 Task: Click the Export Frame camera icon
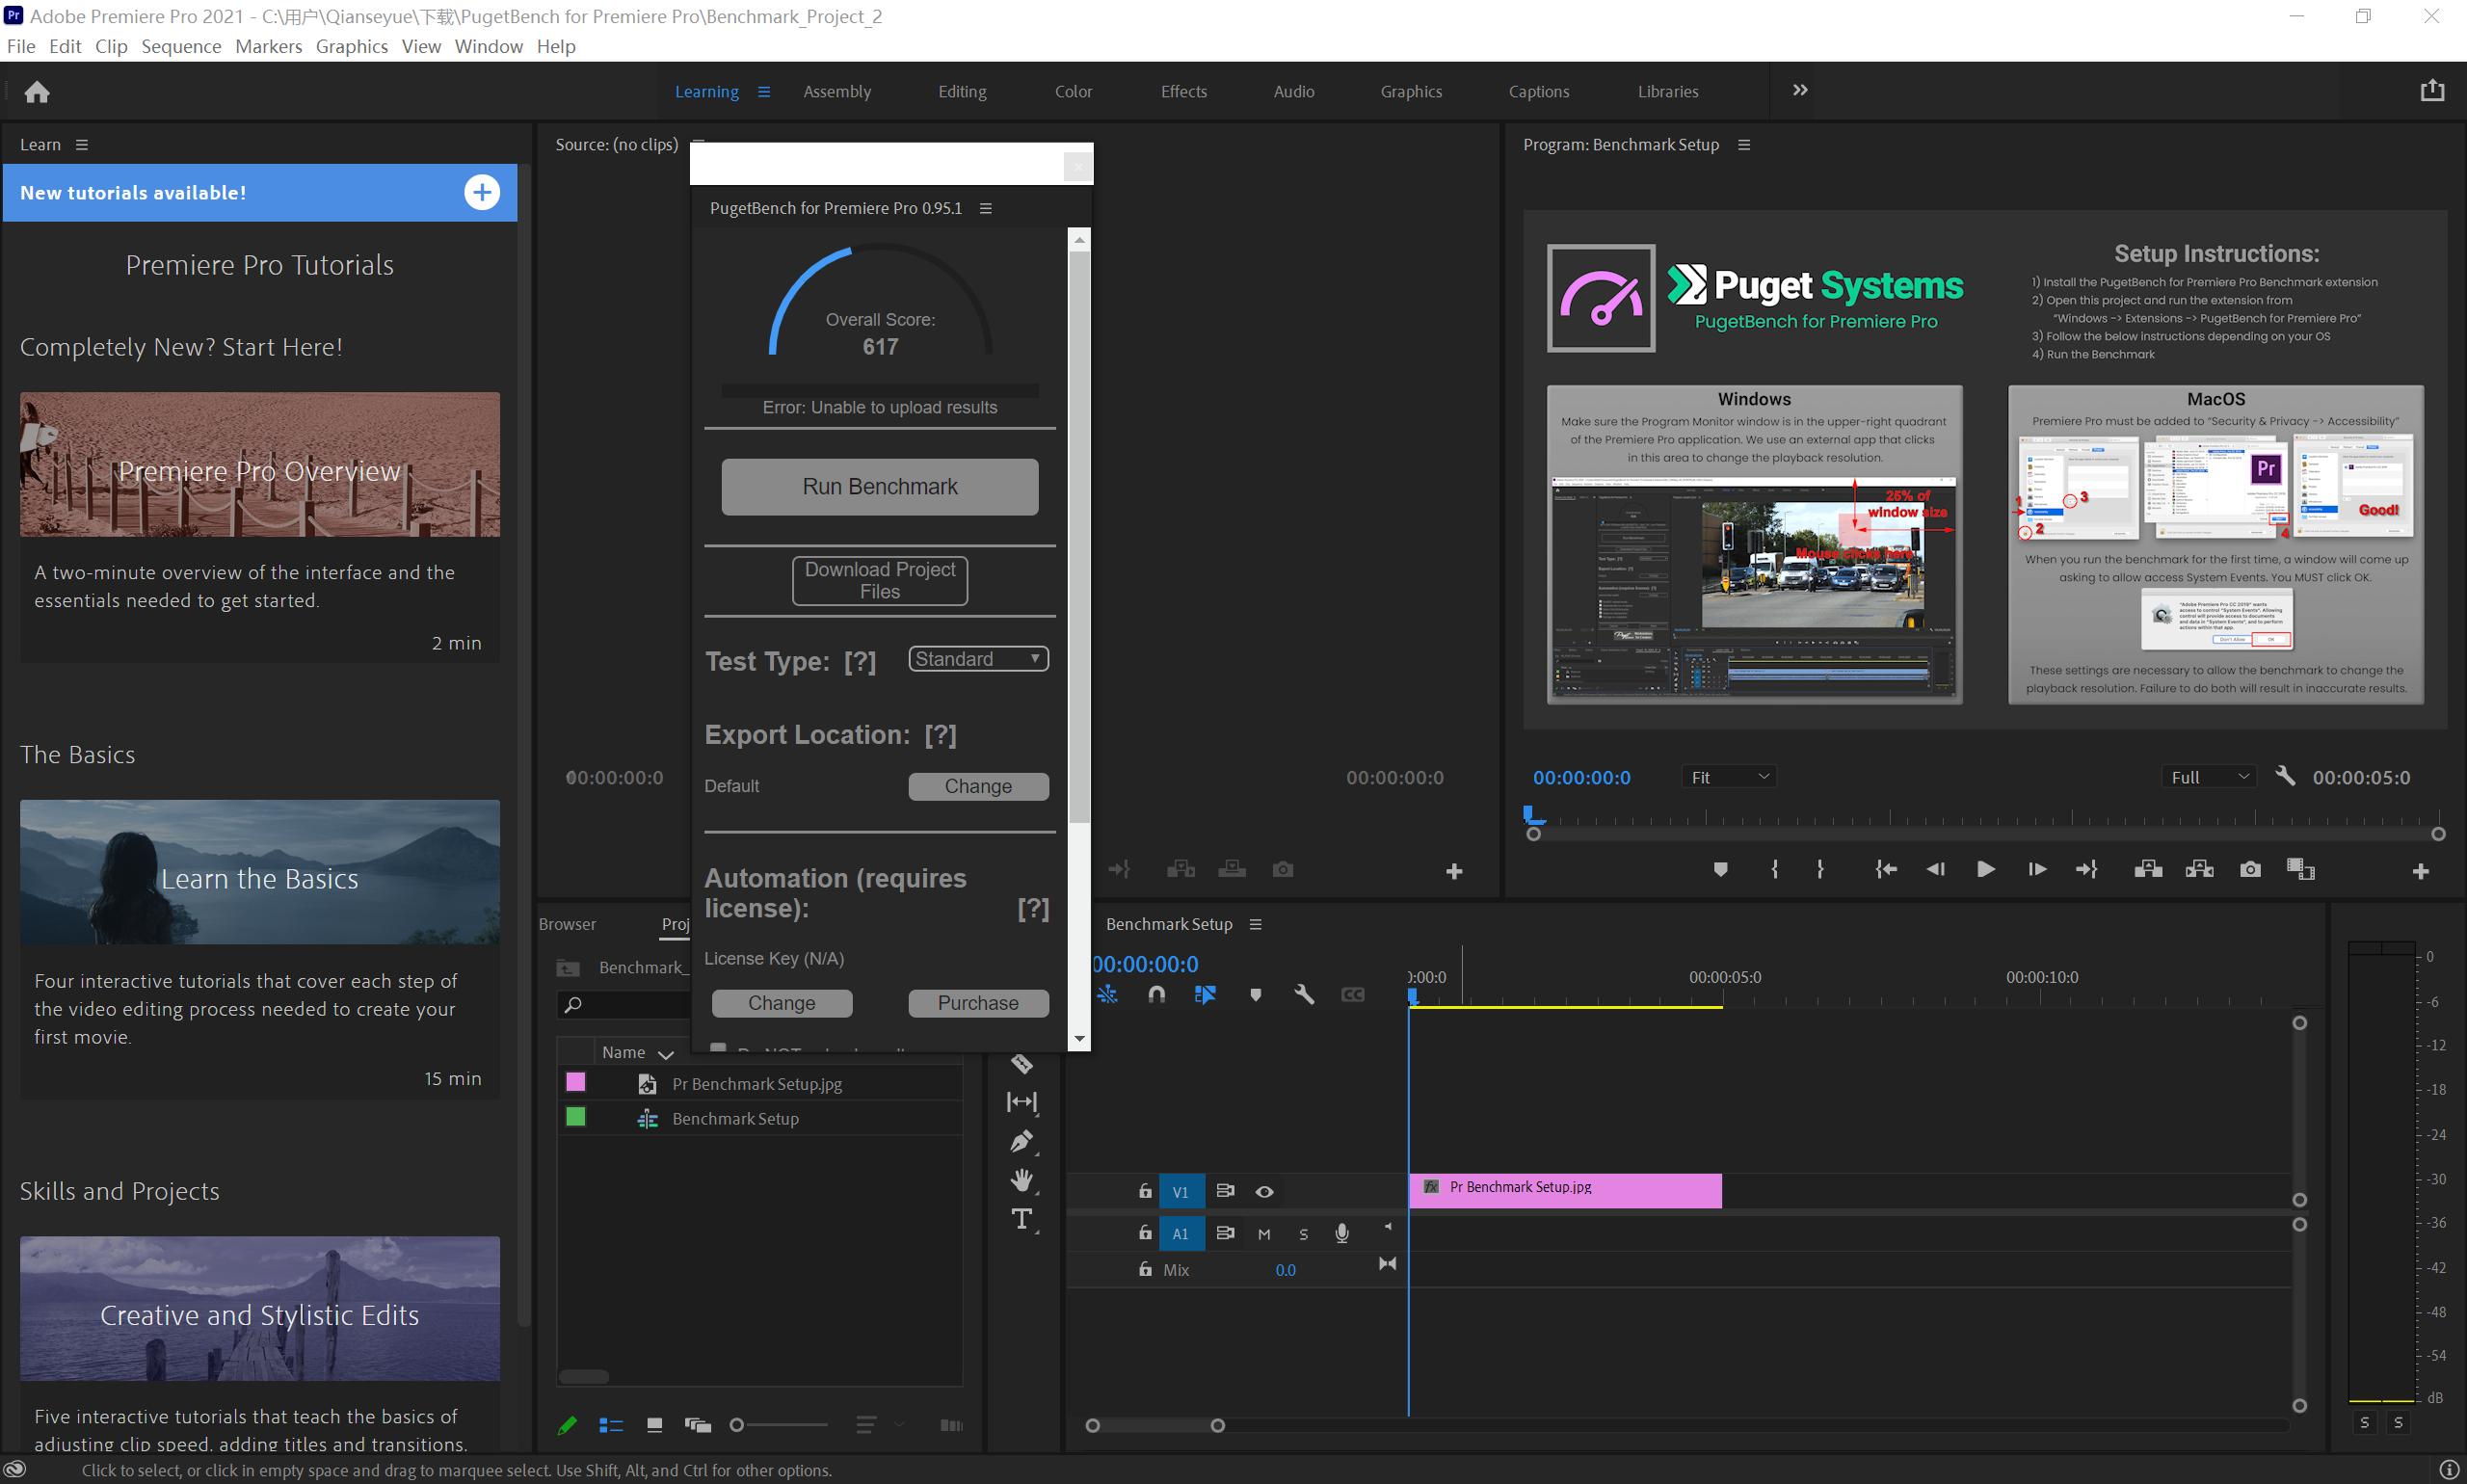(2250, 869)
